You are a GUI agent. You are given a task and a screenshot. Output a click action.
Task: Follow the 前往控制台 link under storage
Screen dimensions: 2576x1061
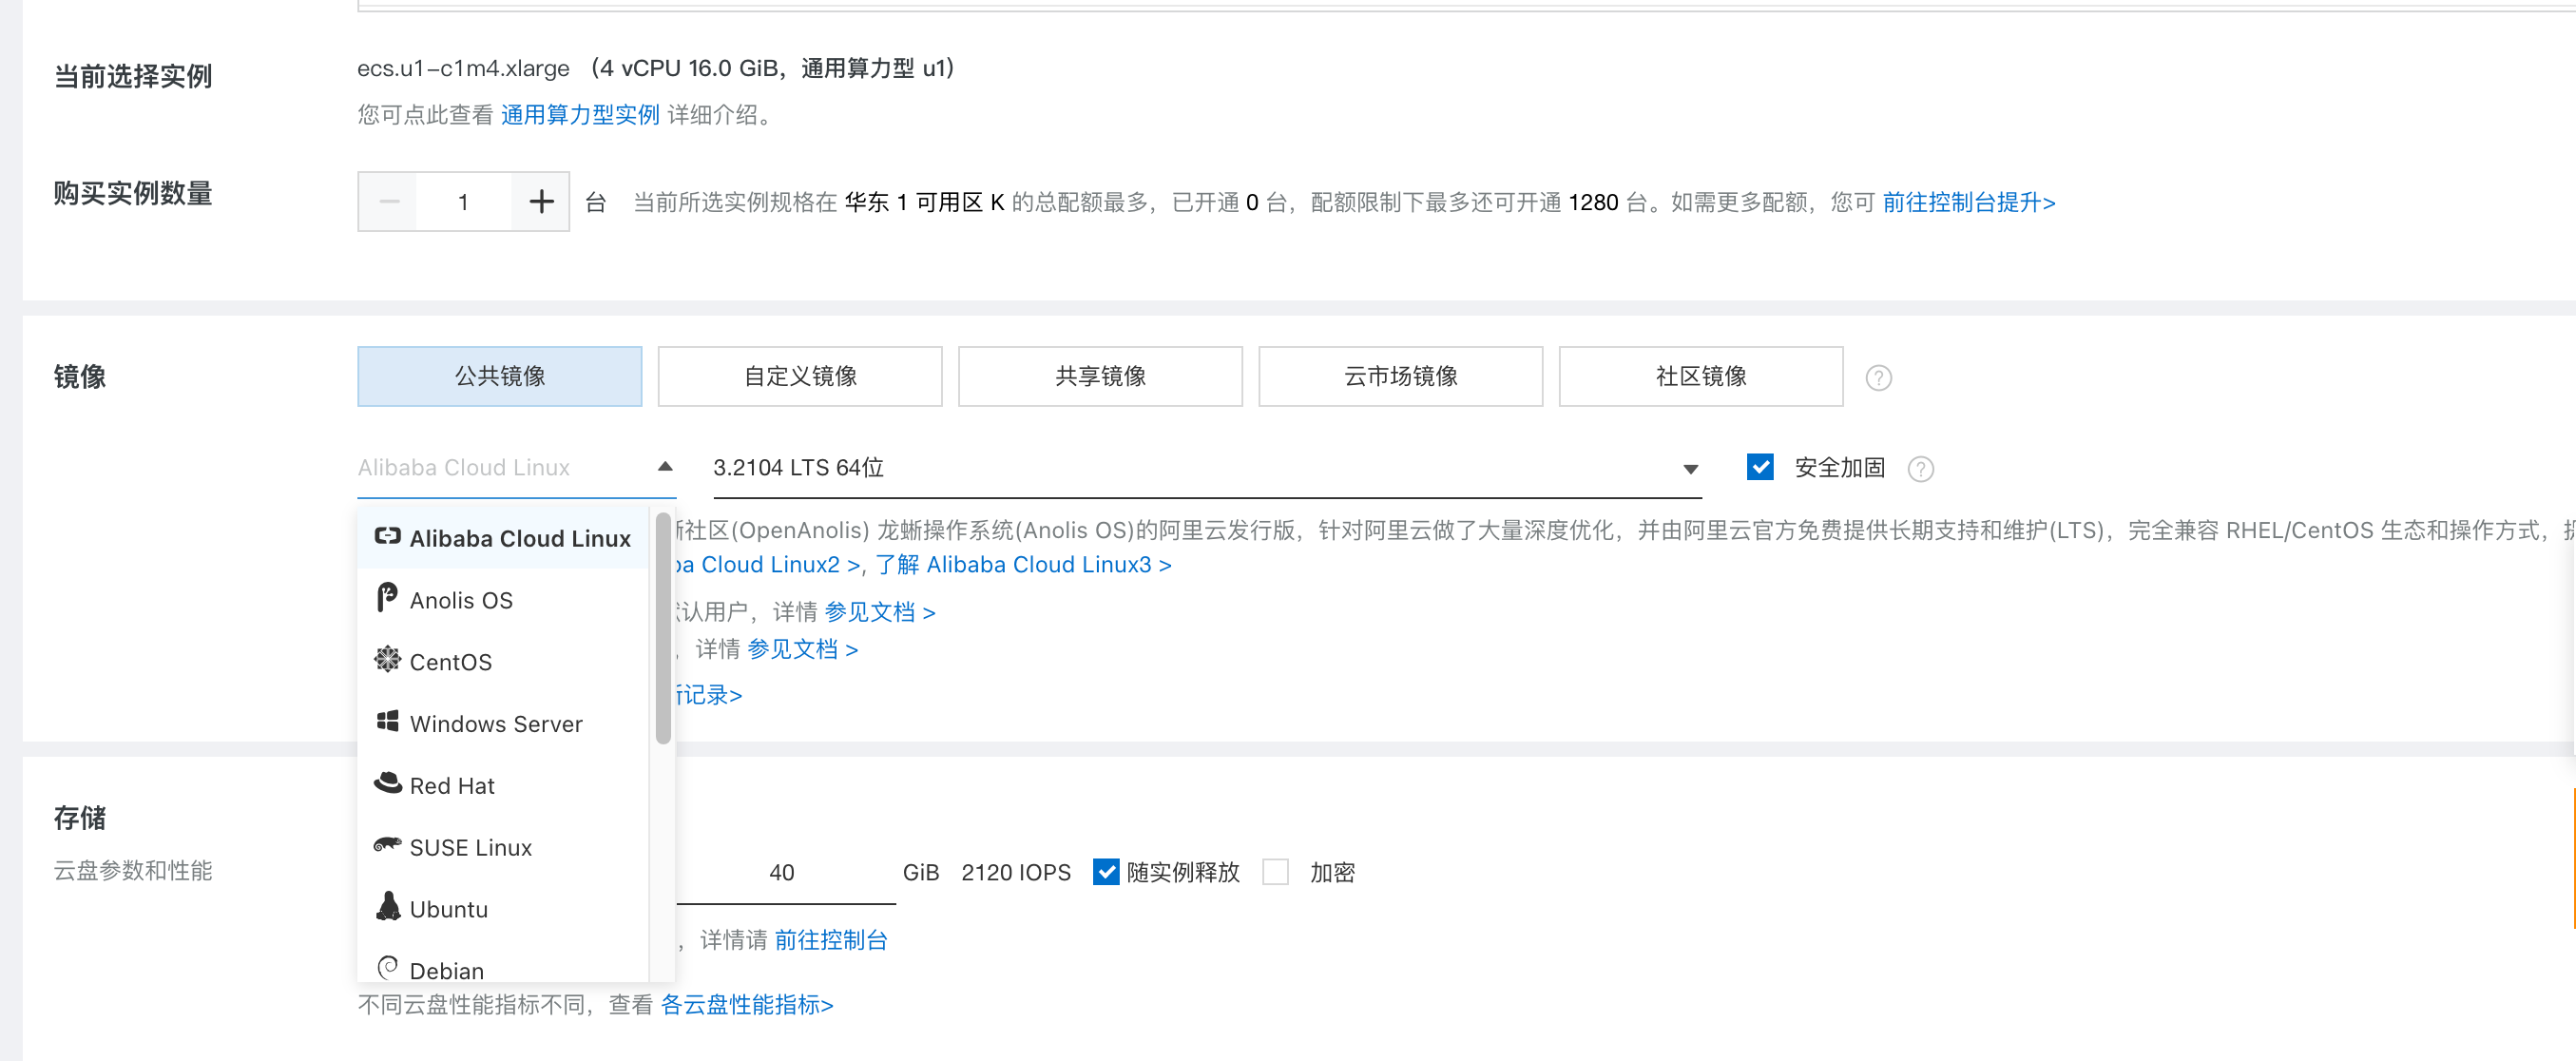tap(831, 940)
